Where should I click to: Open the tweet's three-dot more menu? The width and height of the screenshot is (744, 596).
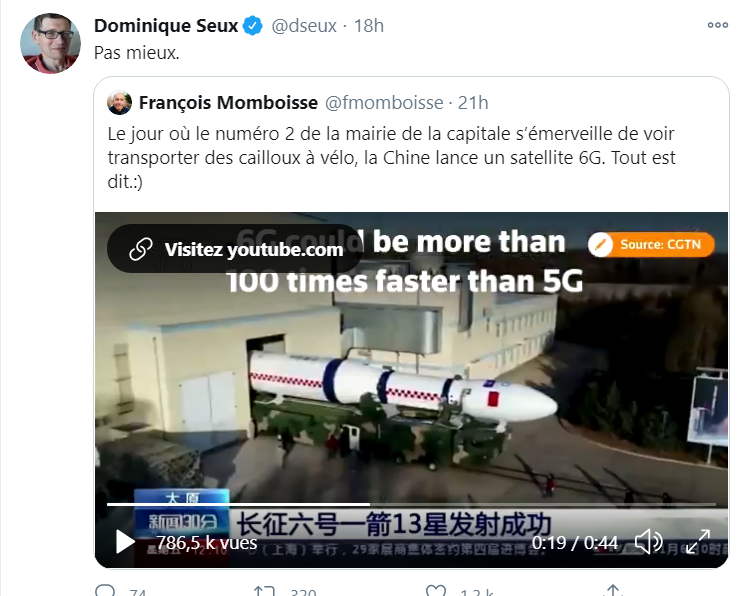(717, 25)
